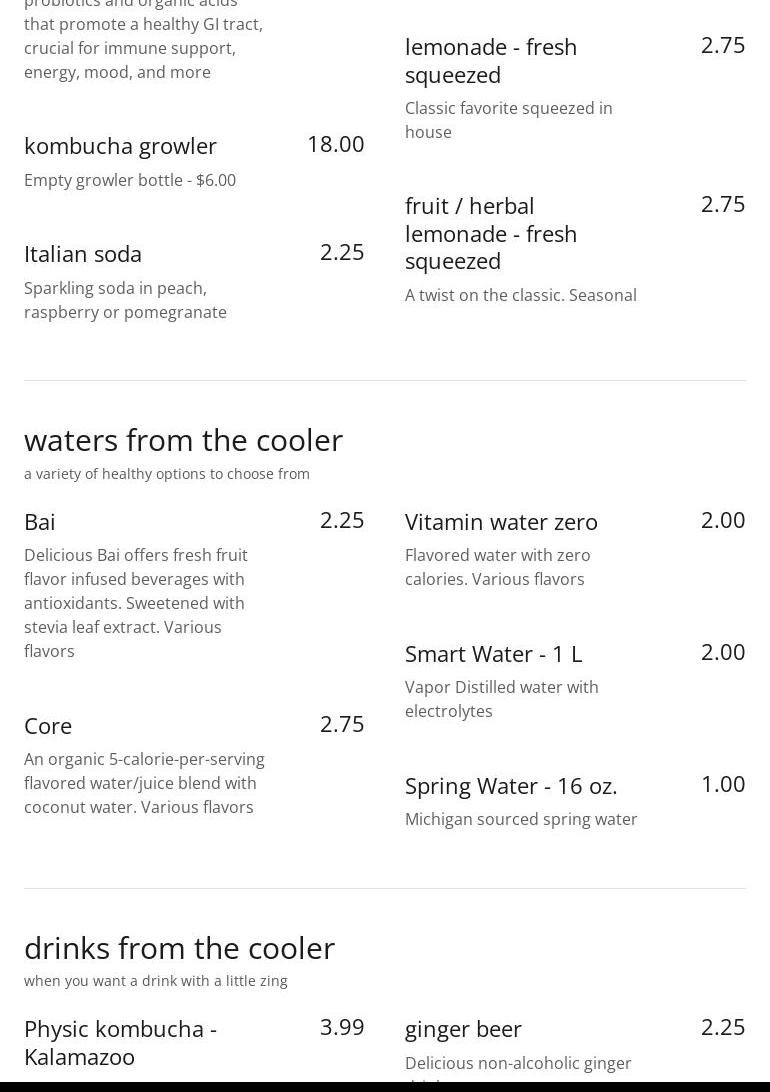Open the Physic kombucha - Kalamazoo item

pos(120,1042)
